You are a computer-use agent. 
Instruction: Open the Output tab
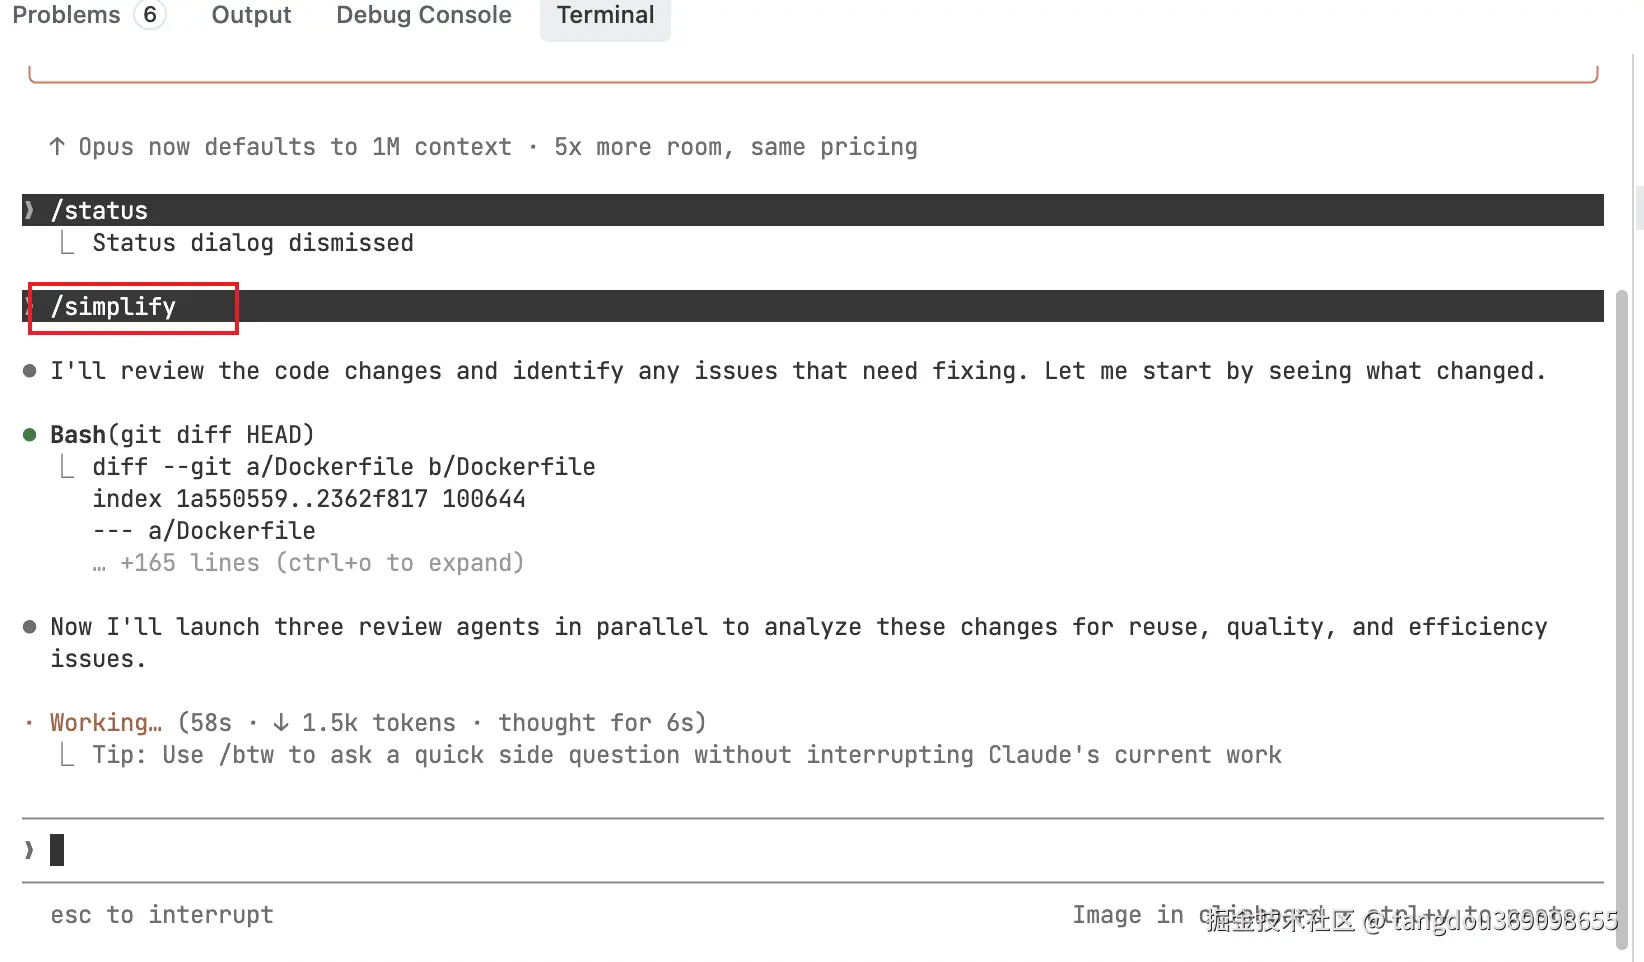coord(251,15)
